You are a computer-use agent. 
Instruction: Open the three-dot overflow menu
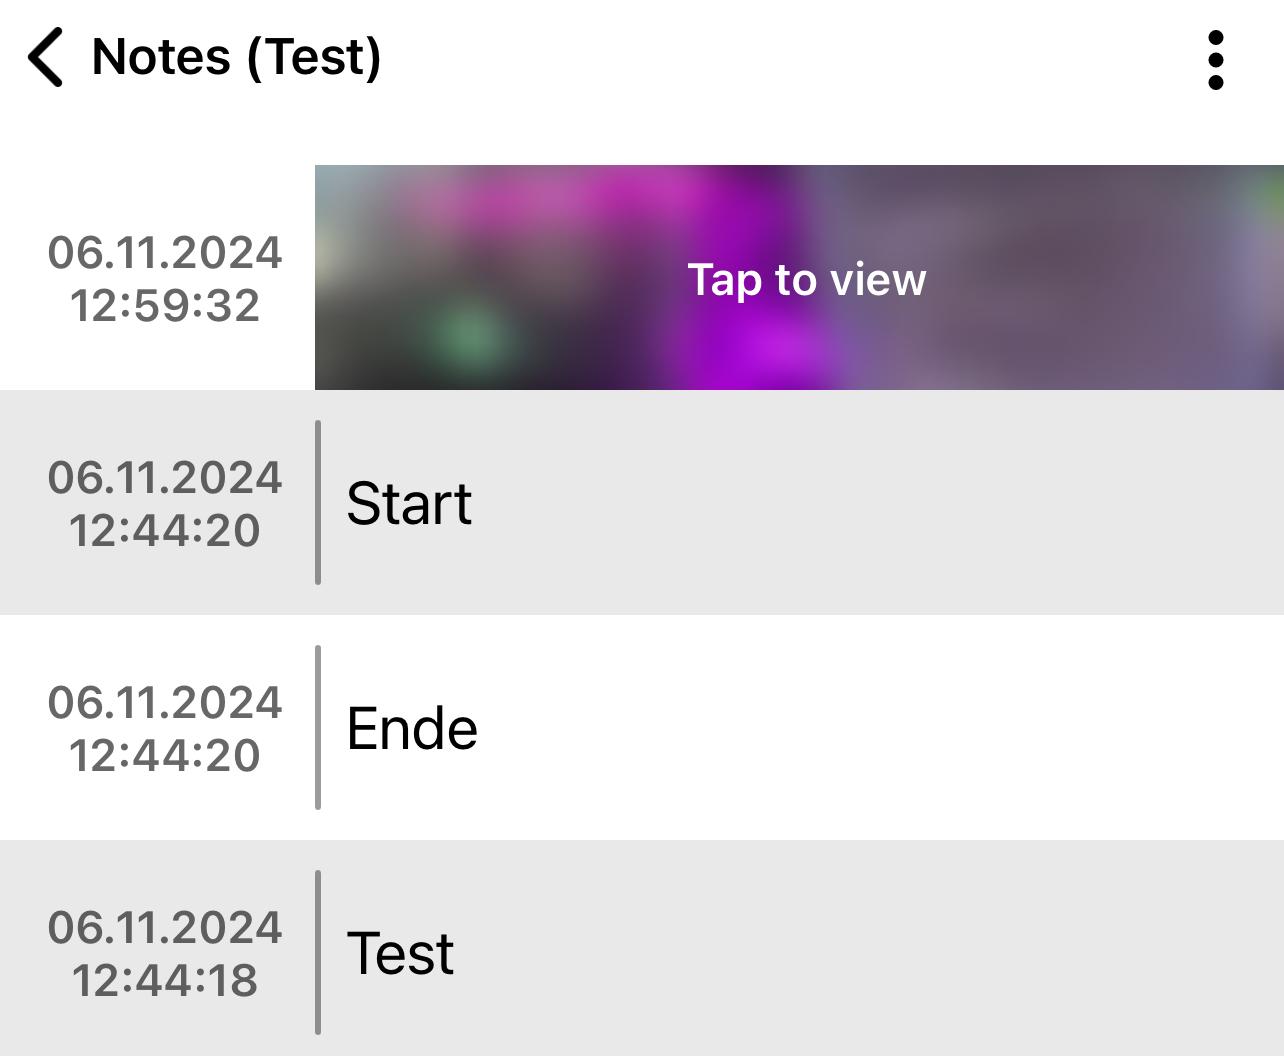[x=1216, y=60]
